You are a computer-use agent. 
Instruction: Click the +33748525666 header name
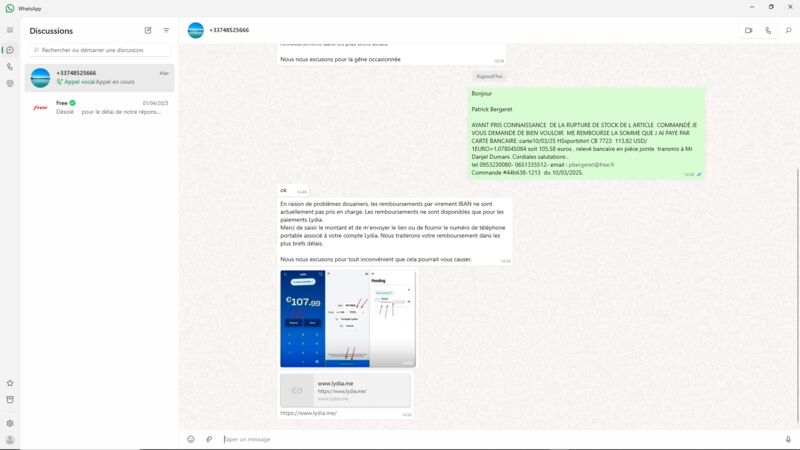pyautogui.click(x=229, y=30)
